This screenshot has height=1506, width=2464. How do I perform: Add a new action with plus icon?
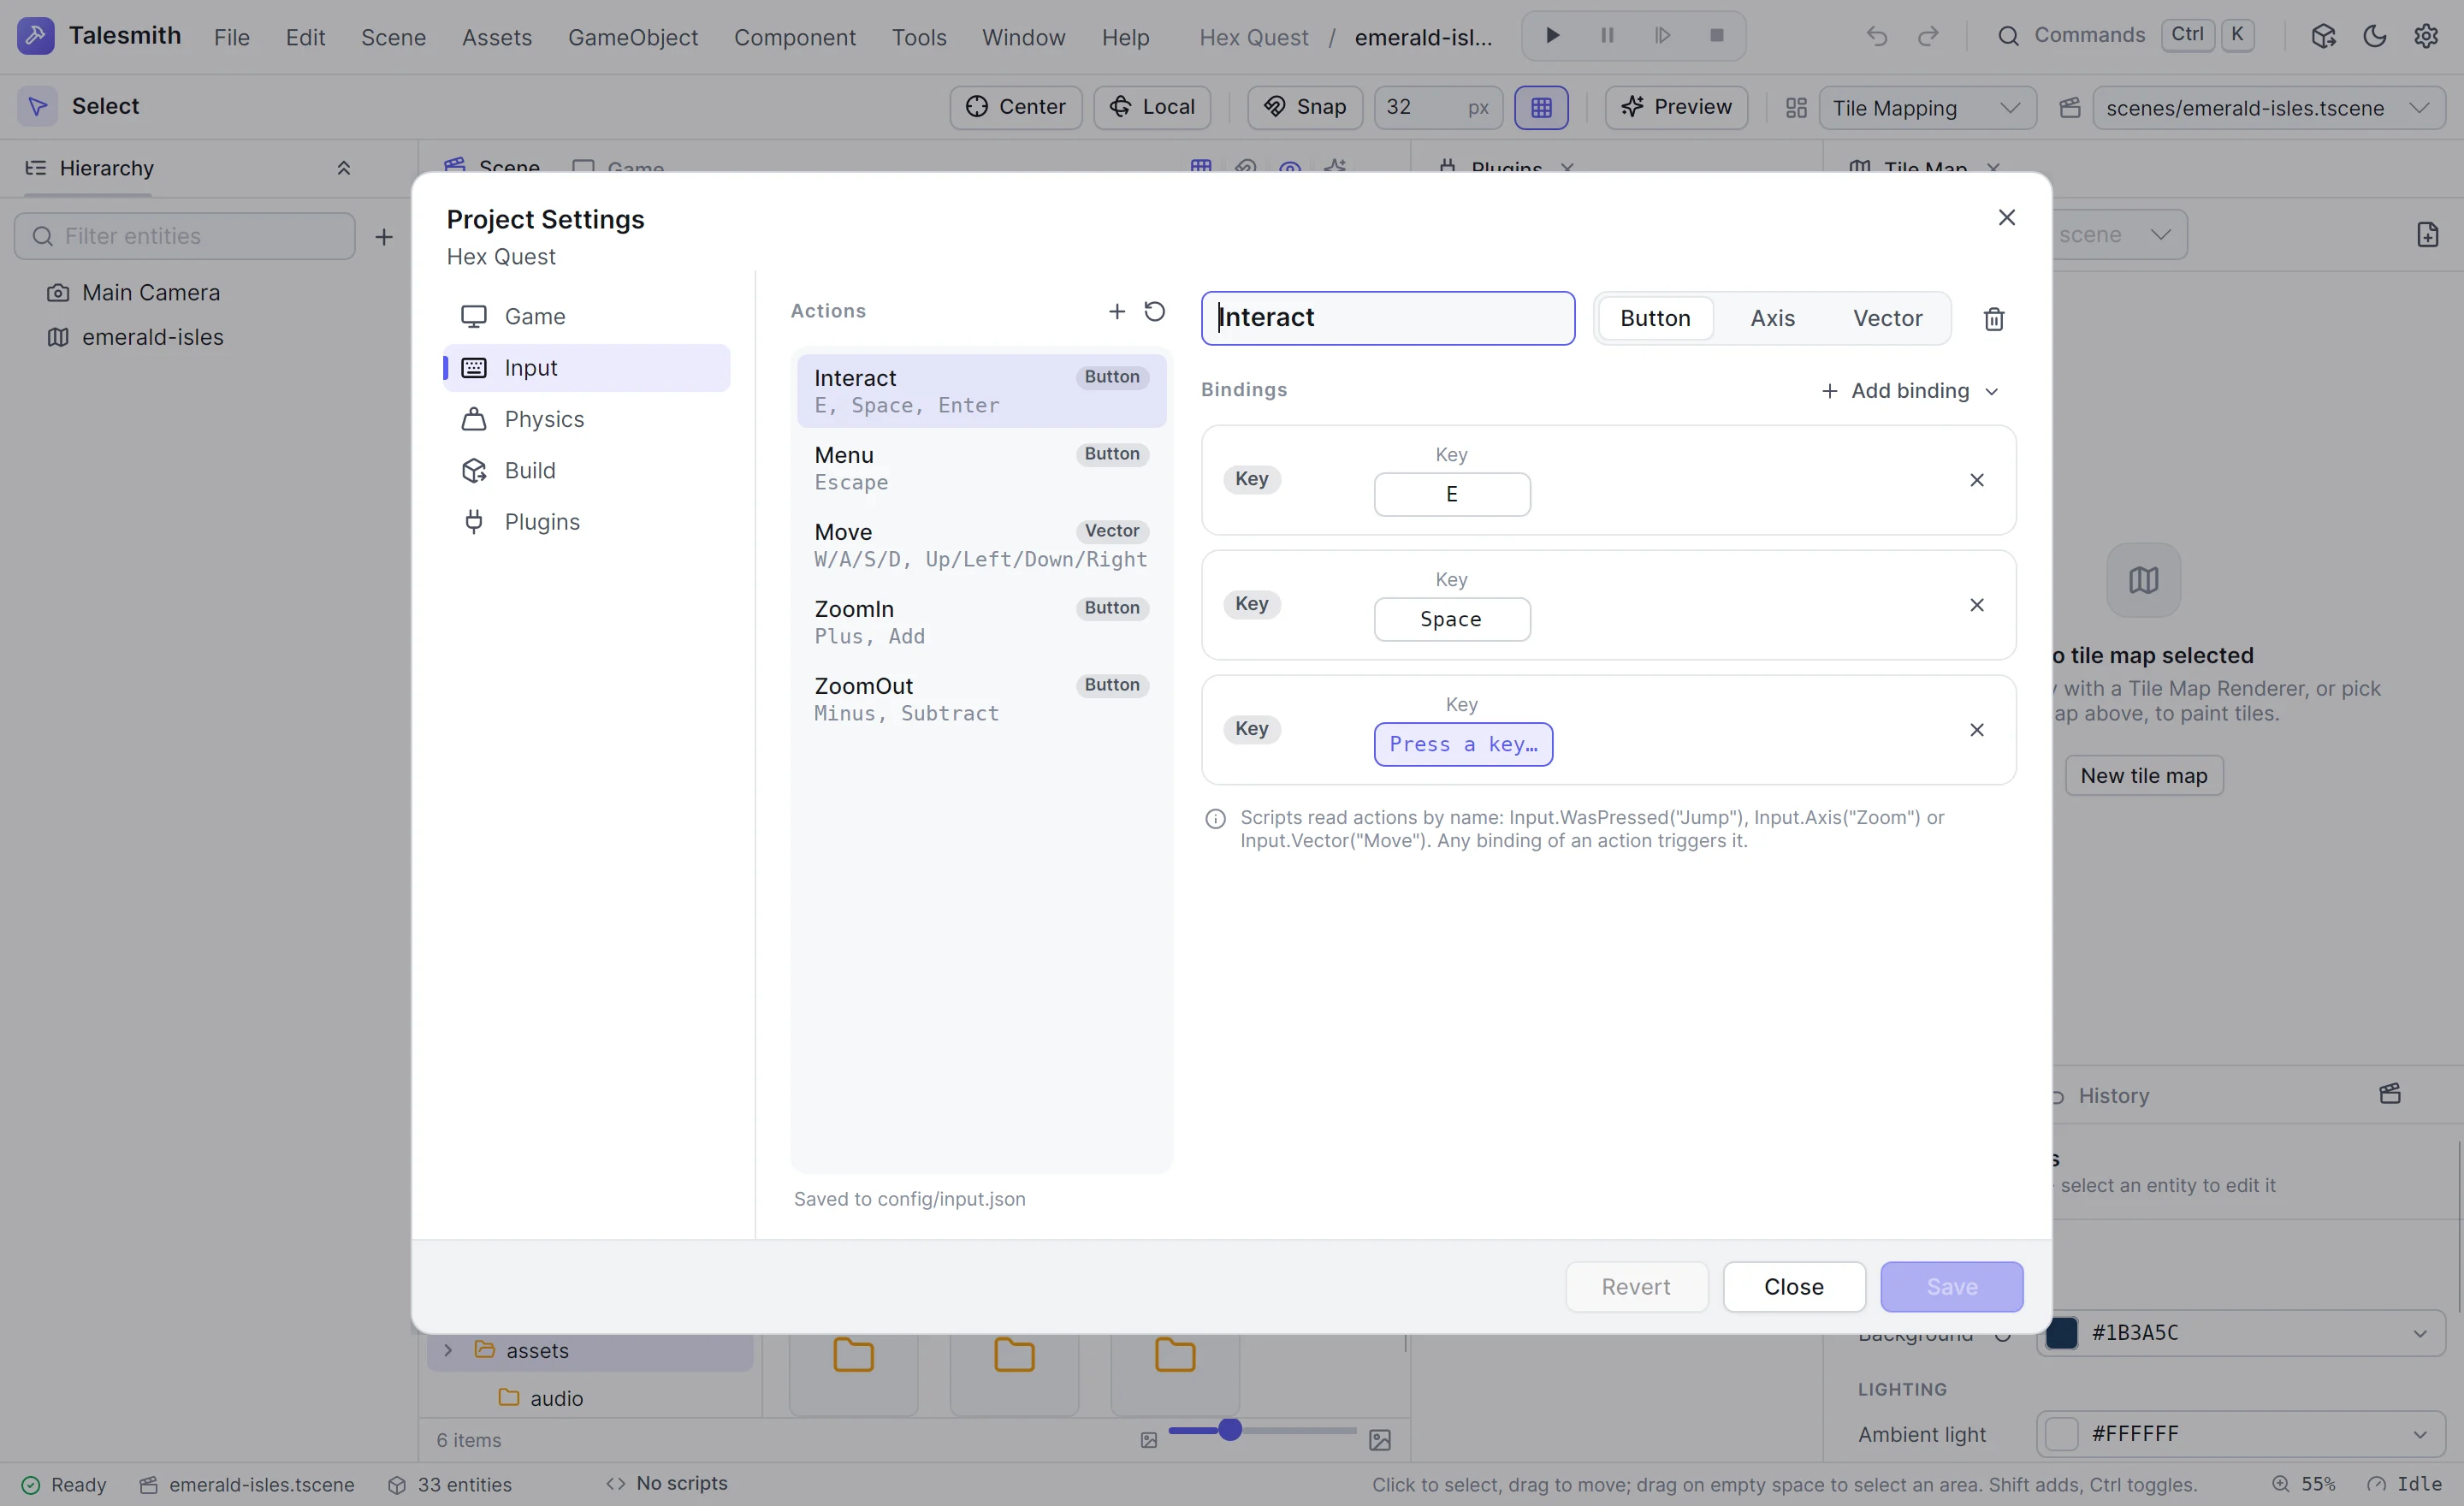point(1117,311)
